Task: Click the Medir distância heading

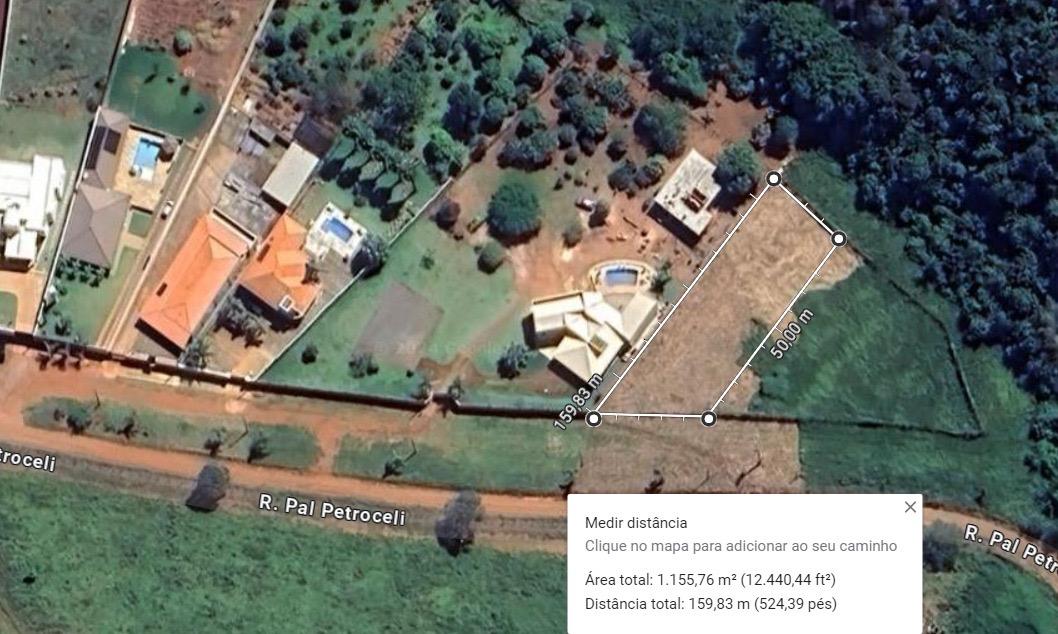Action: pyautogui.click(x=636, y=523)
